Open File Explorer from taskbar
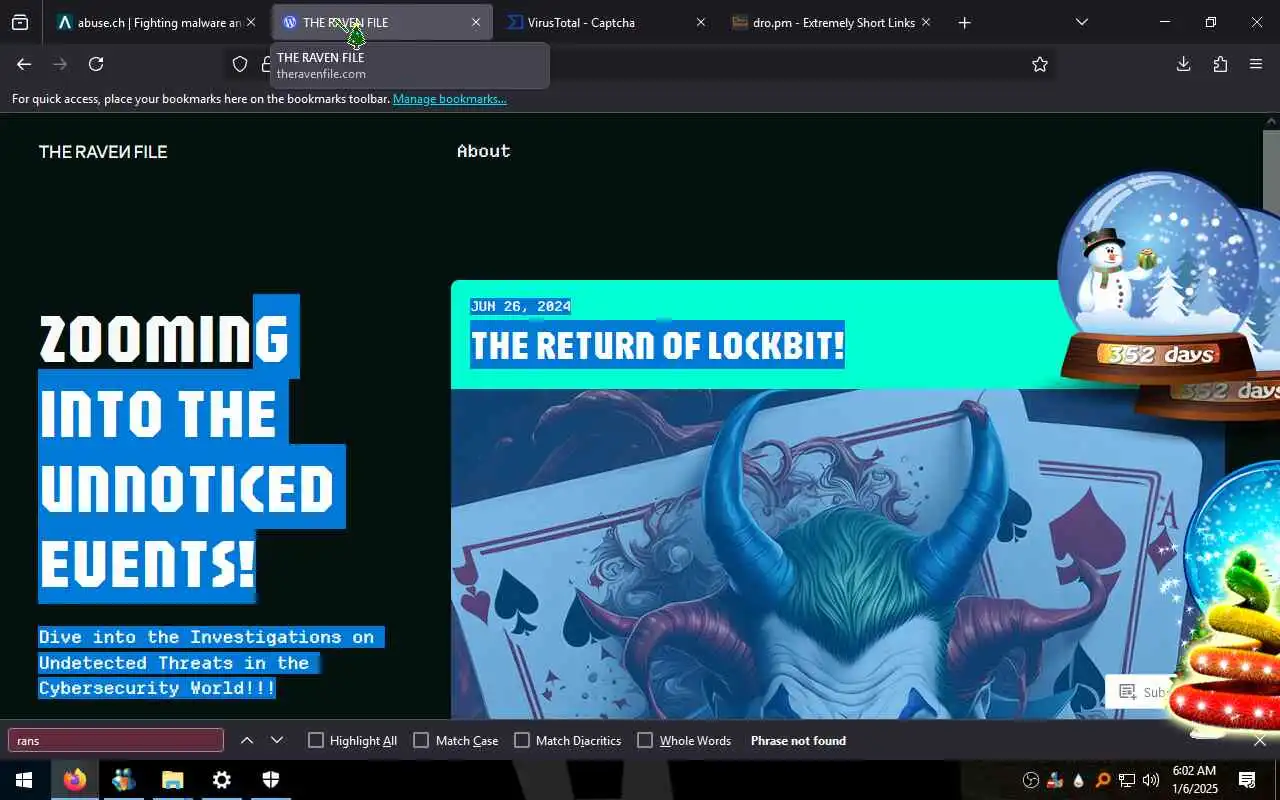 (x=172, y=780)
